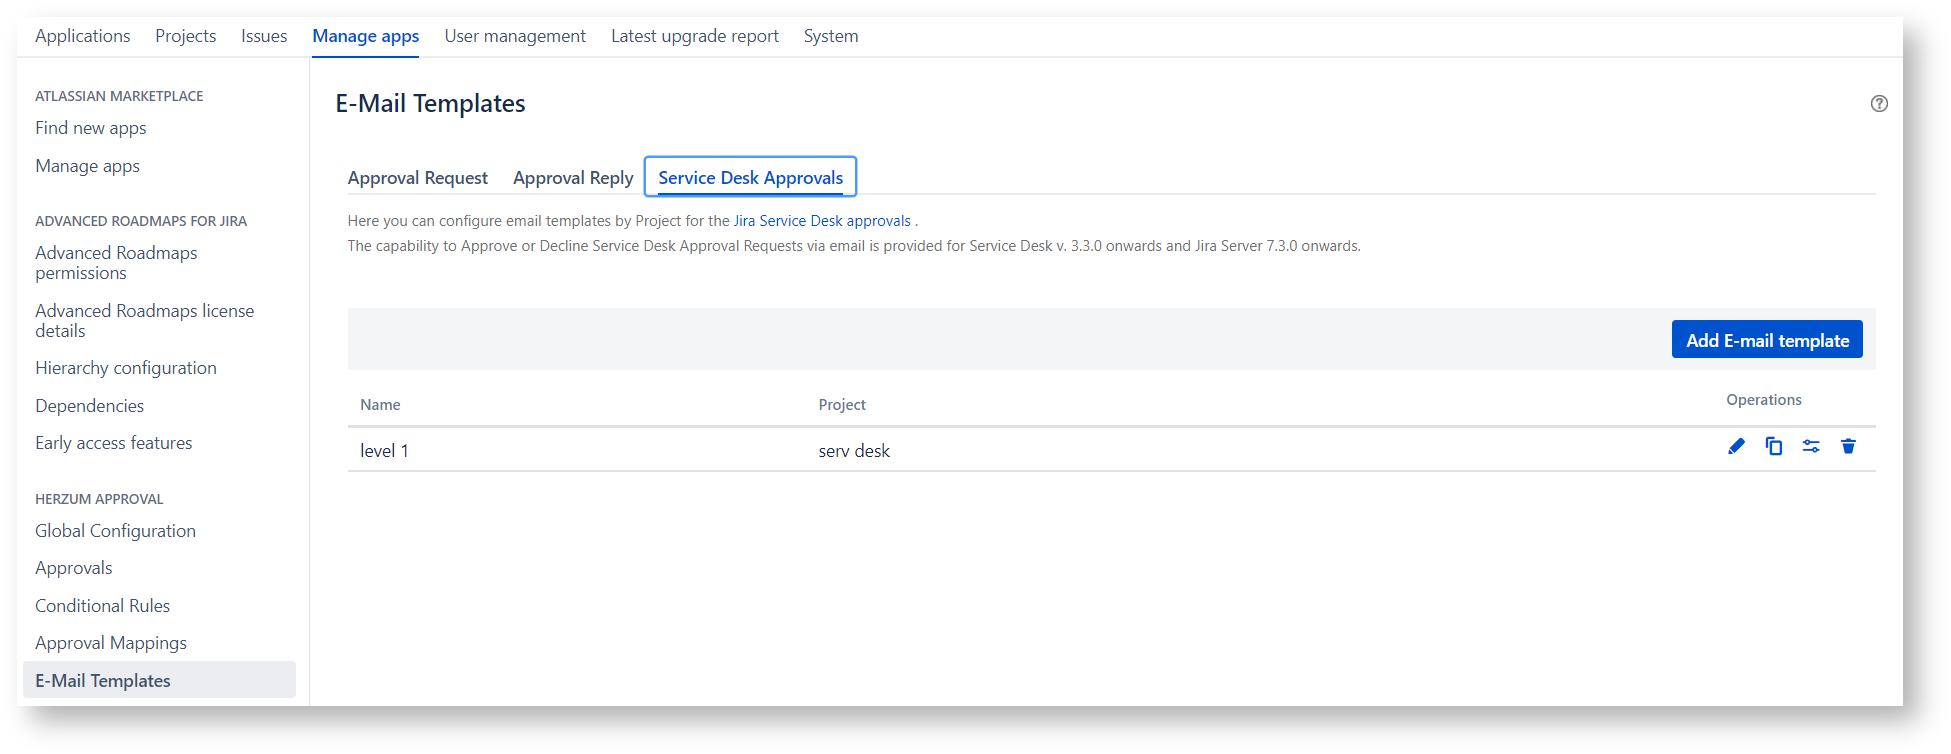Viewport: 1951px width, 754px height.
Task: Click the copy icon for level 1 template
Action: 1773,446
